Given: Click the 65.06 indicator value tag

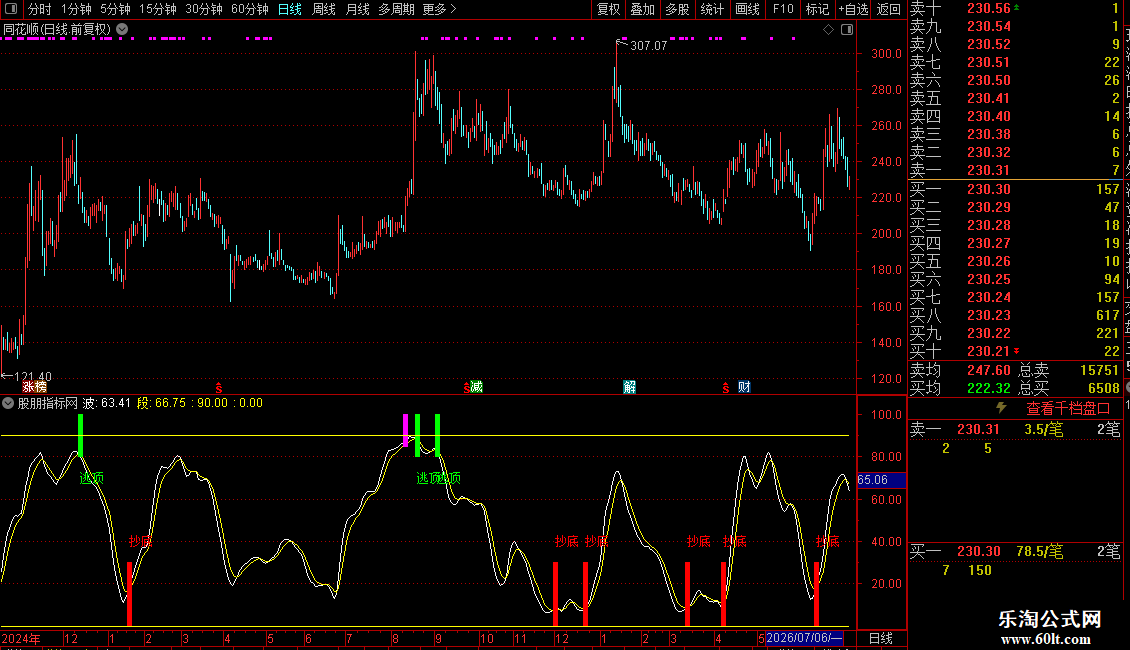Looking at the screenshot, I should 881,480.
